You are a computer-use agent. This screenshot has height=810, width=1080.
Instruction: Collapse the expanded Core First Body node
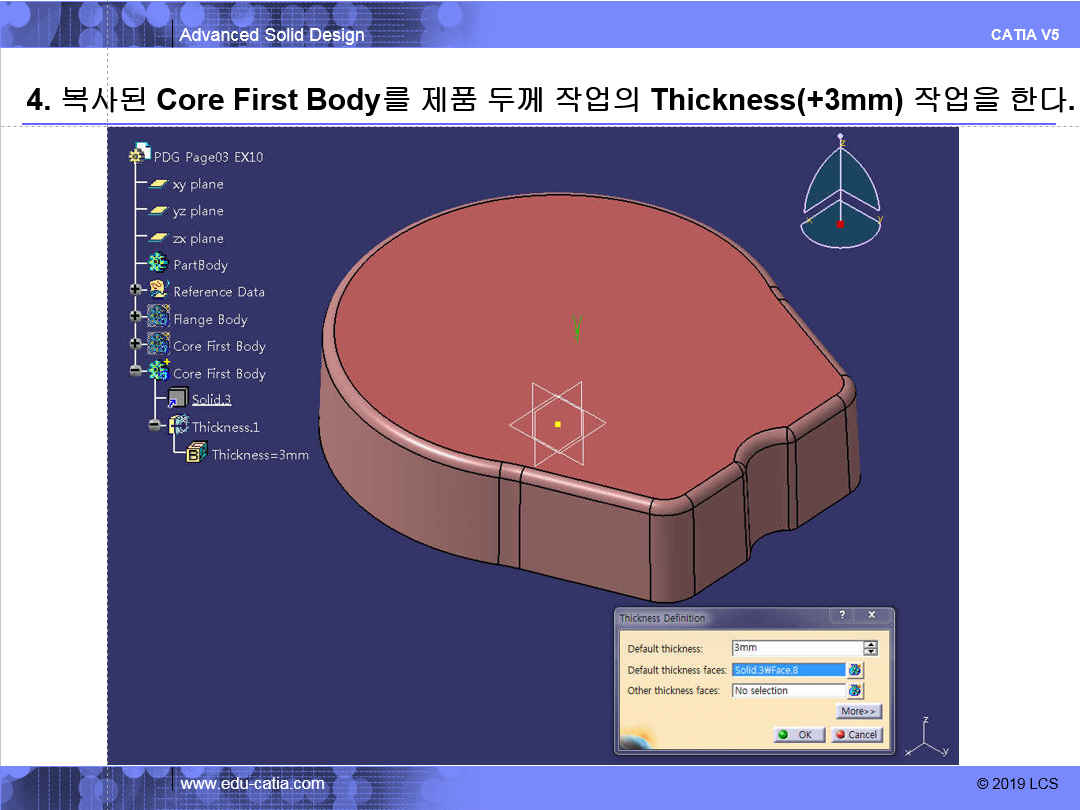click(135, 372)
